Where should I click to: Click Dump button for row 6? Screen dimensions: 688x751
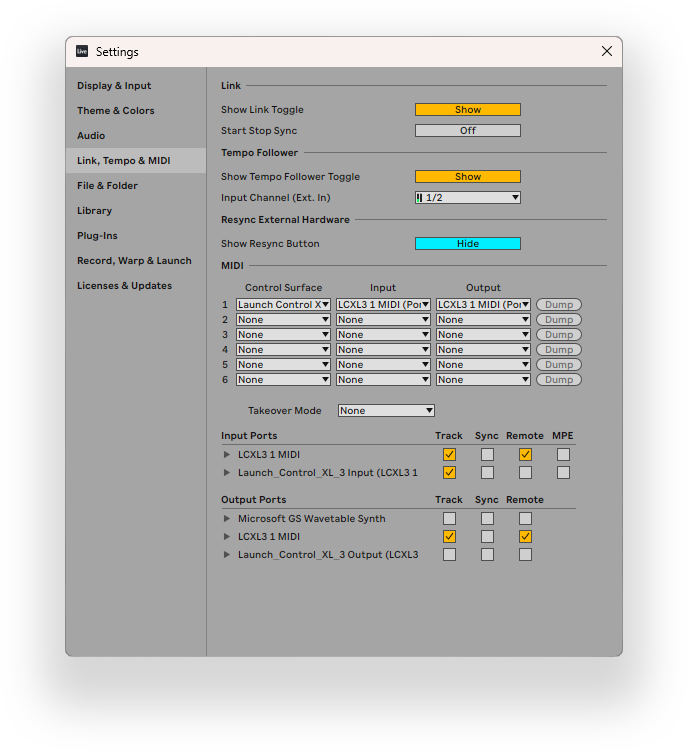pos(559,380)
